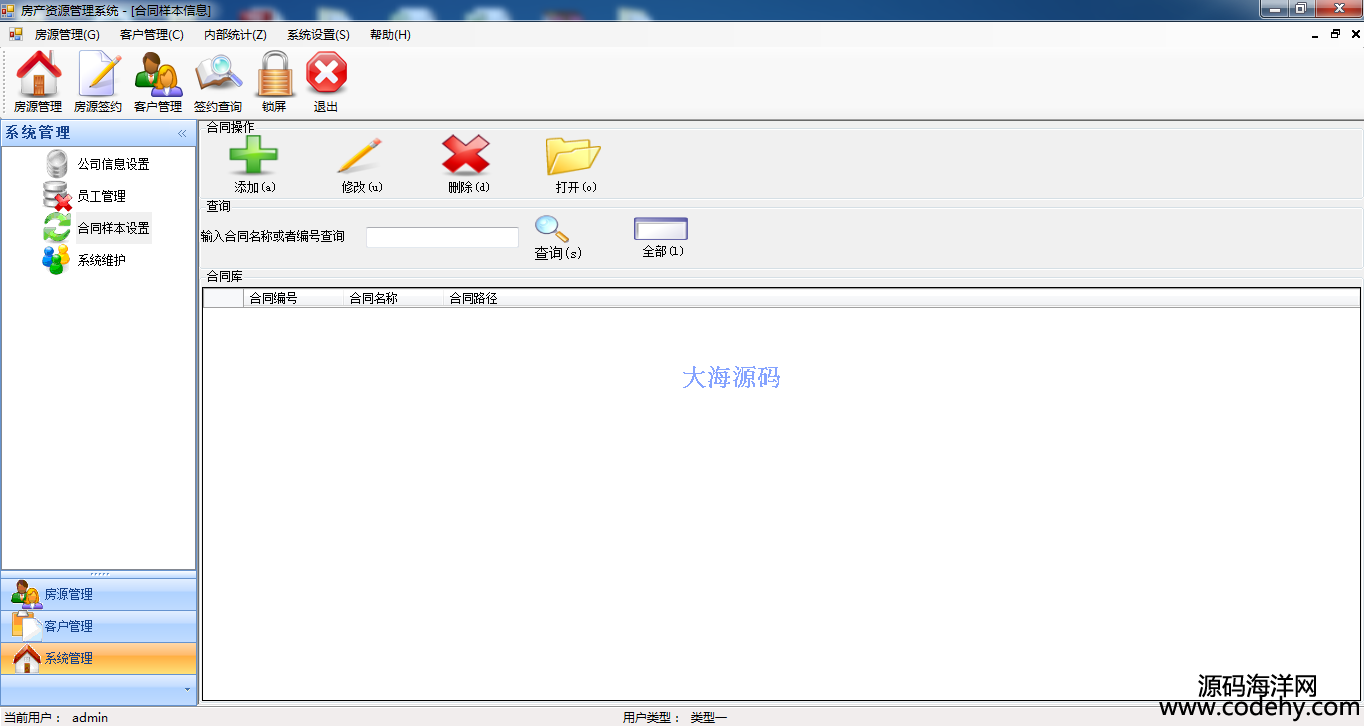The width and height of the screenshot is (1364, 727).
Task: Open the 系统设置(S) menu
Action: pos(318,35)
